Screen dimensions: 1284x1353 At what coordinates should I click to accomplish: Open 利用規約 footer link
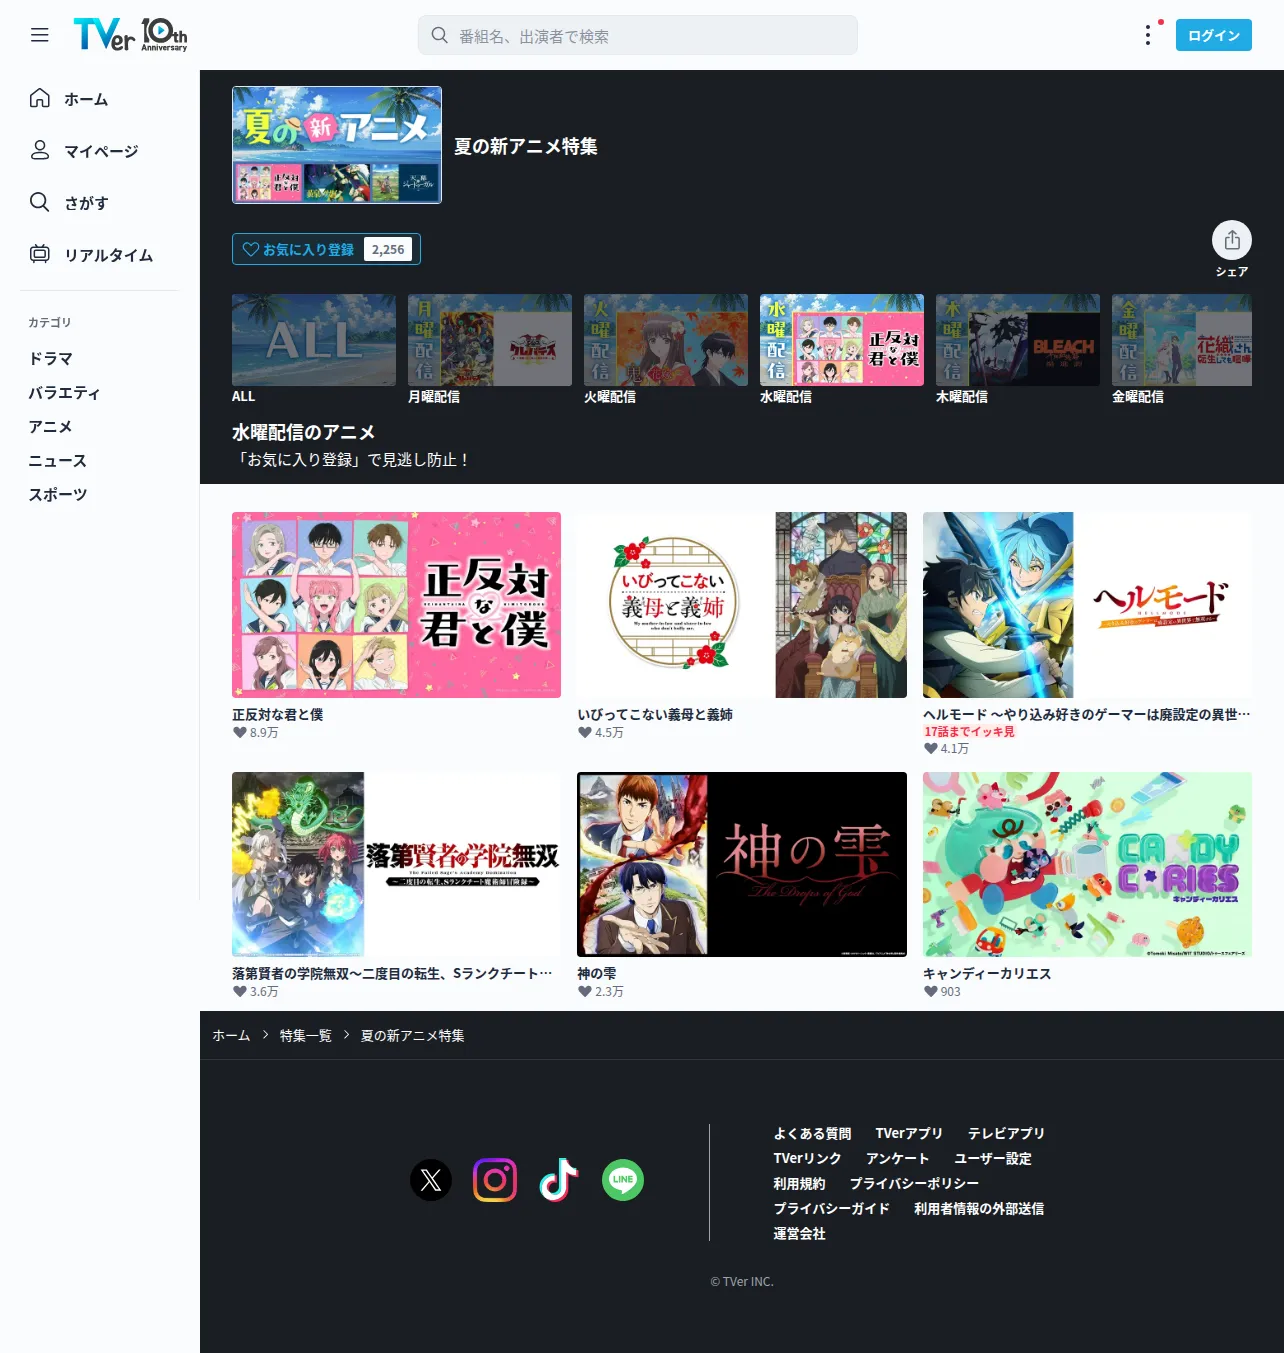point(799,1183)
